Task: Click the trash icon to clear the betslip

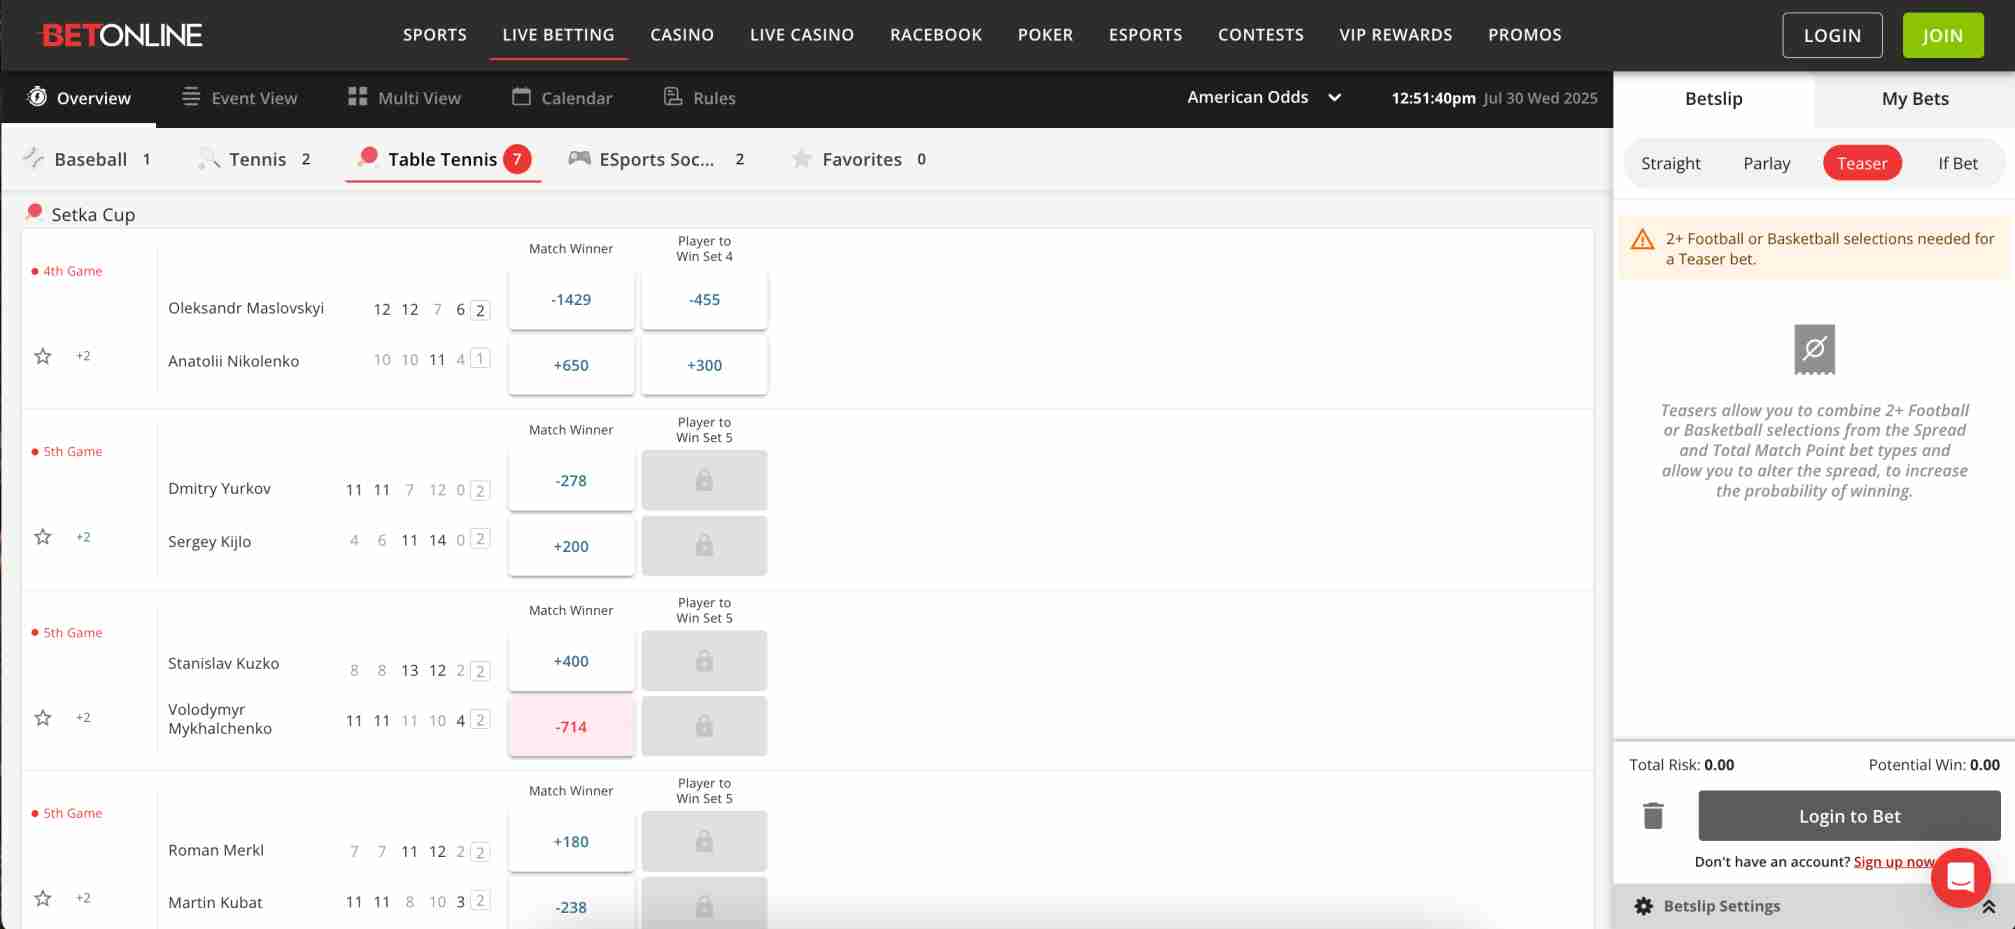Action: [1655, 815]
